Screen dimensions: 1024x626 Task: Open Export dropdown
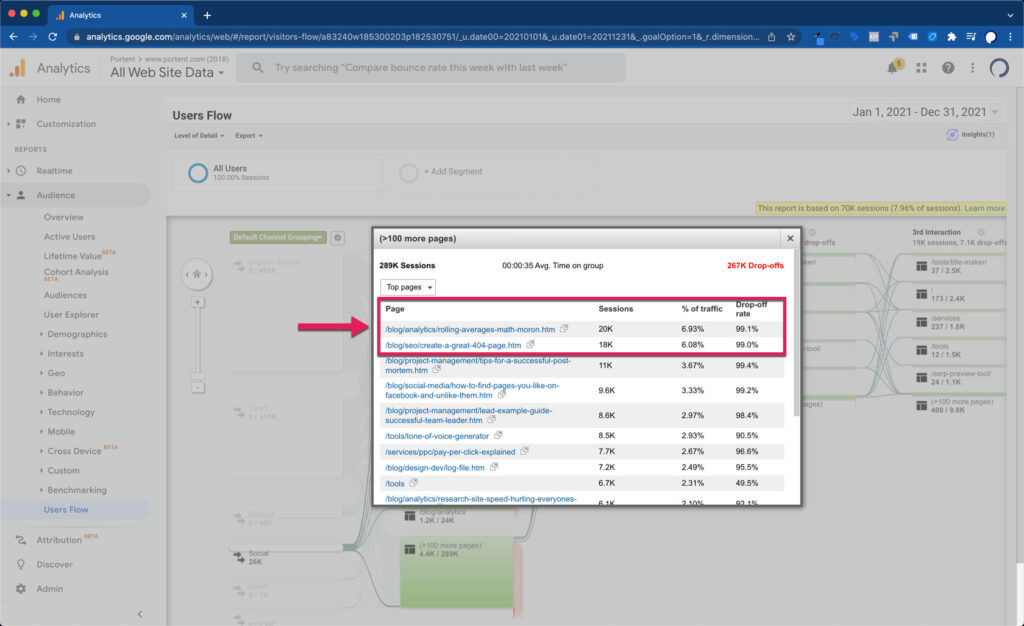(249, 136)
